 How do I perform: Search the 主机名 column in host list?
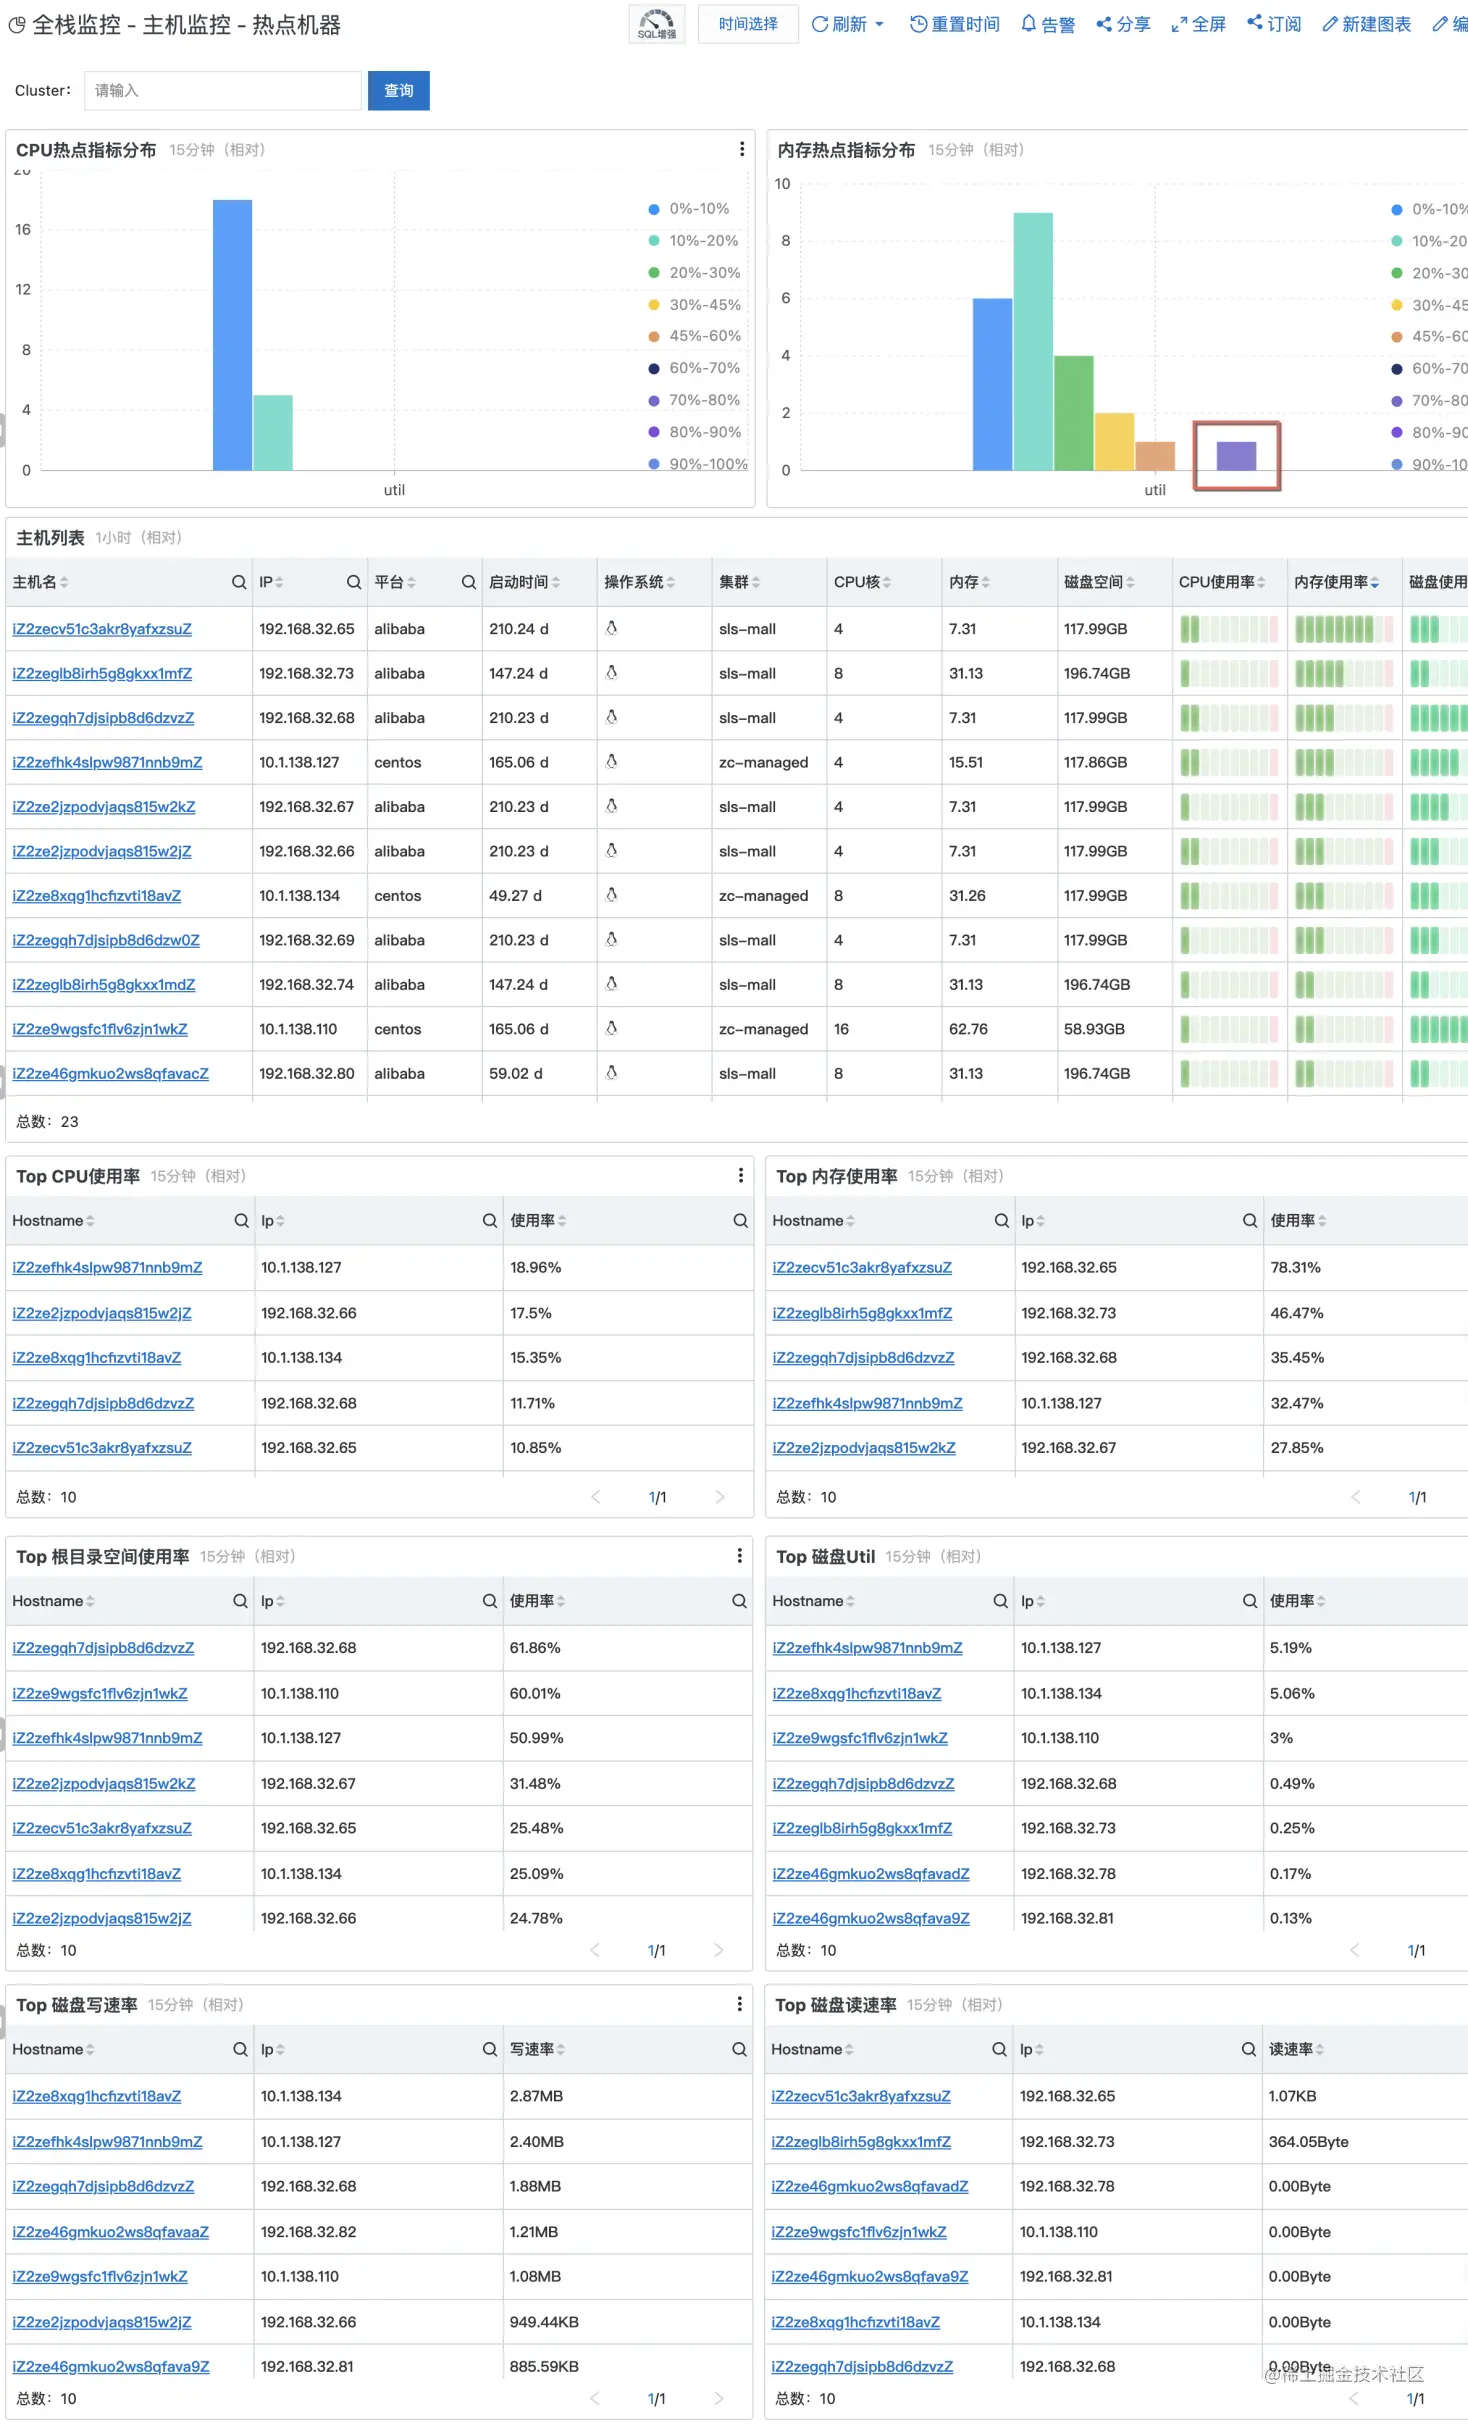tap(239, 582)
